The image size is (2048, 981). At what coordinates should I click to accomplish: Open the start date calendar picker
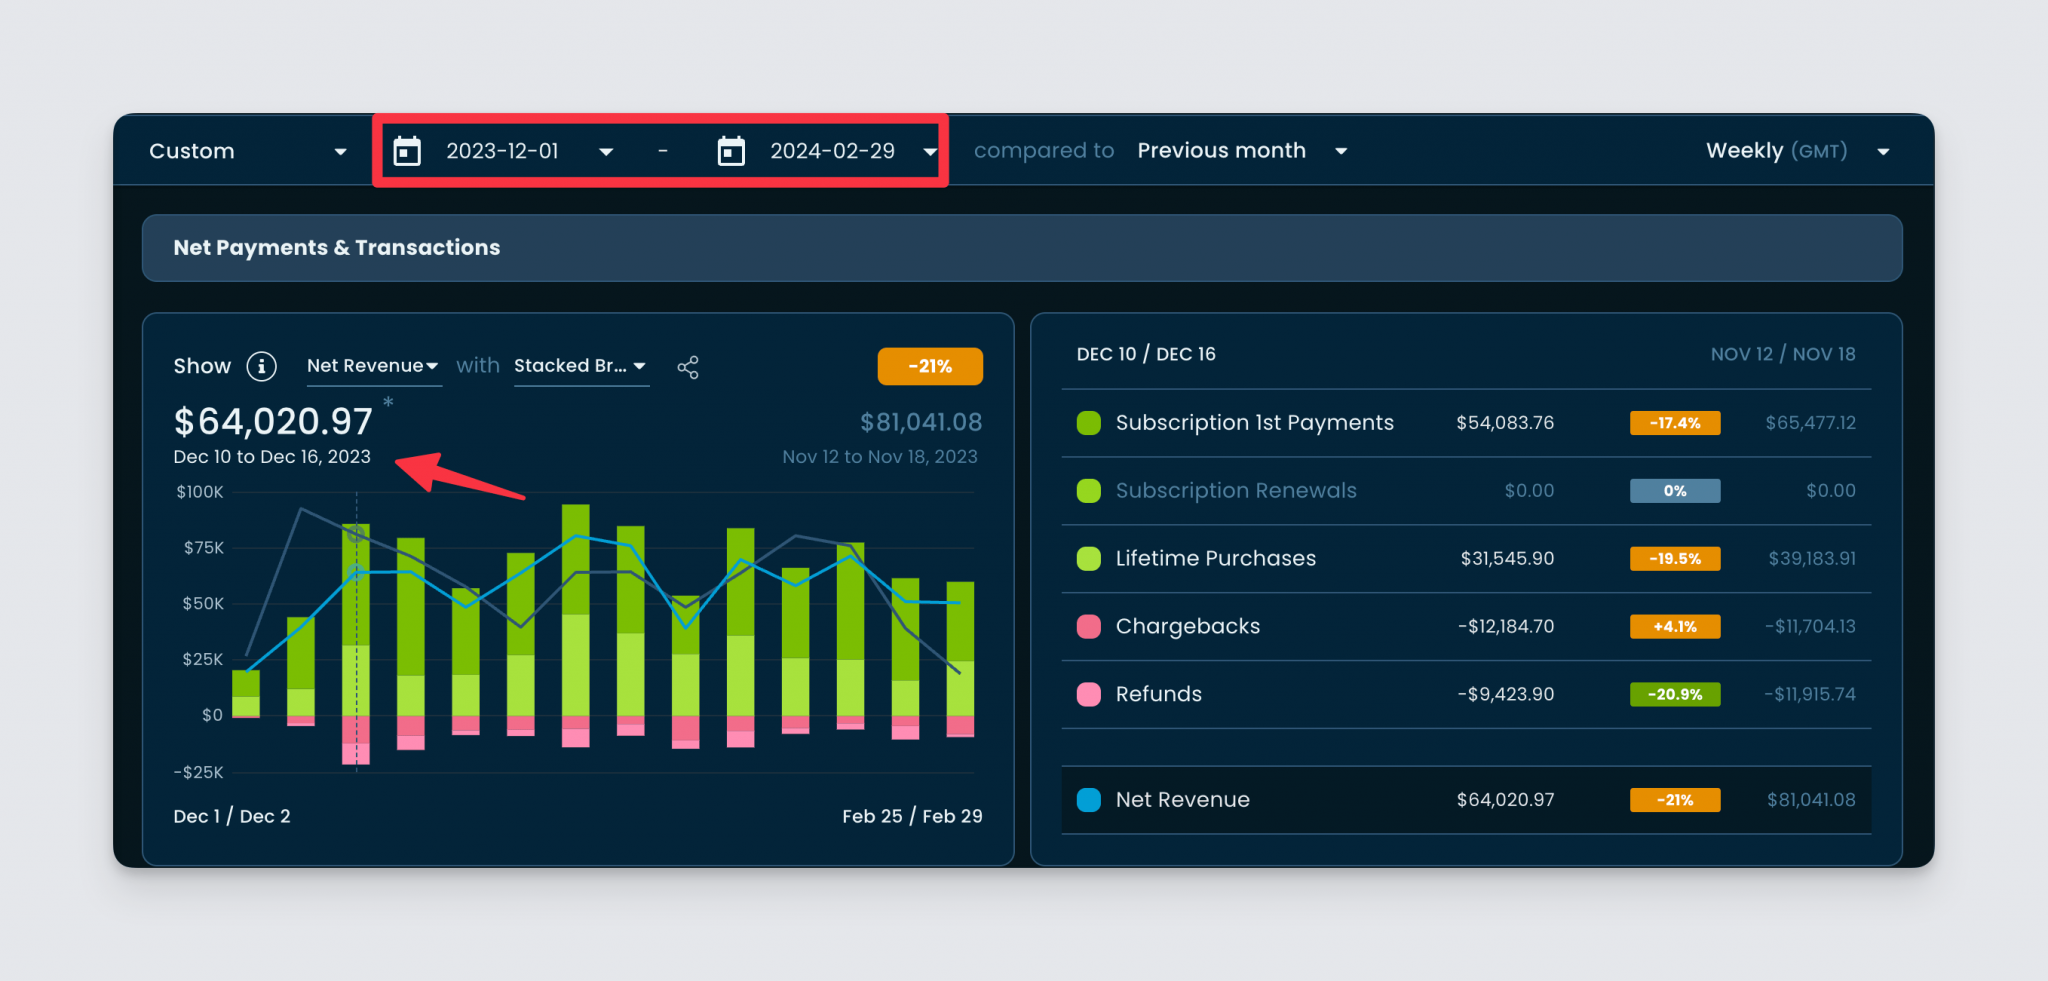click(x=408, y=150)
